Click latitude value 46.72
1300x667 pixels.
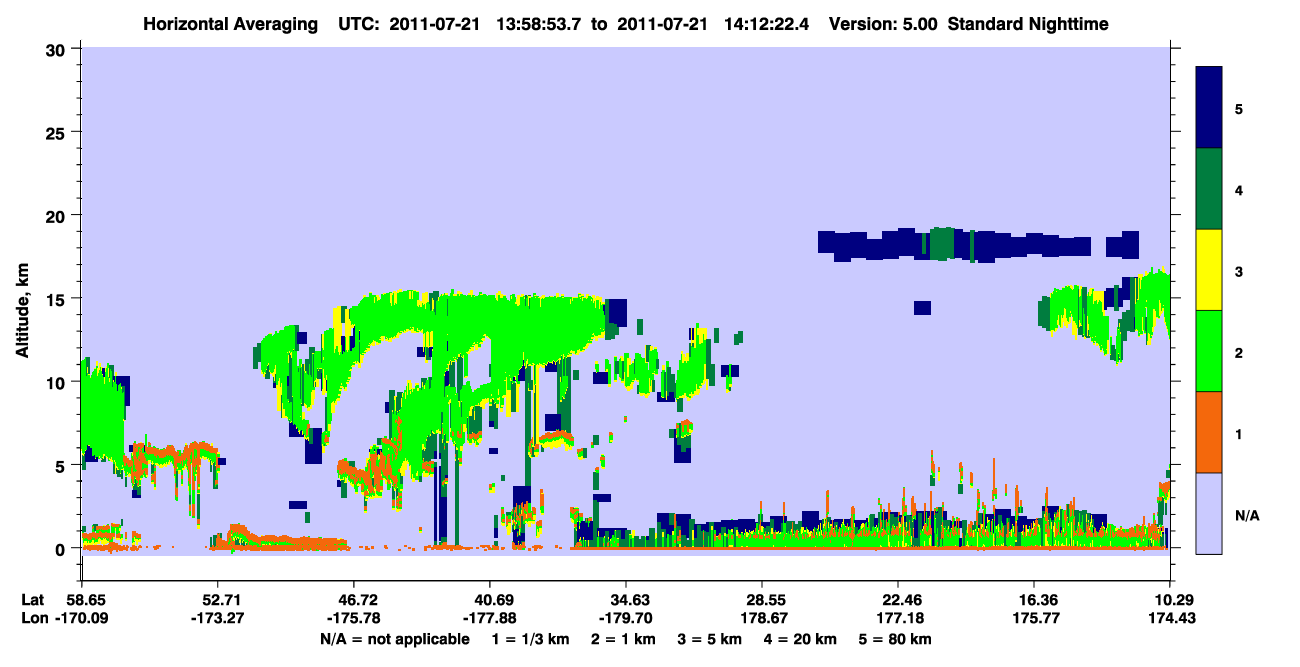click(353, 599)
